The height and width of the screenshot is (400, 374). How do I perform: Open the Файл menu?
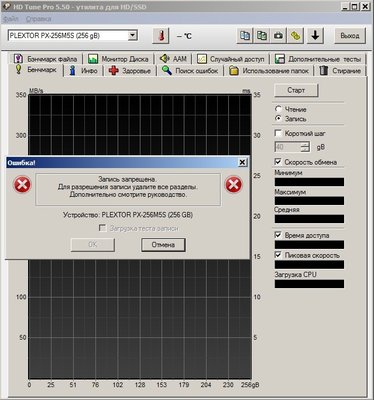coord(11,19)
